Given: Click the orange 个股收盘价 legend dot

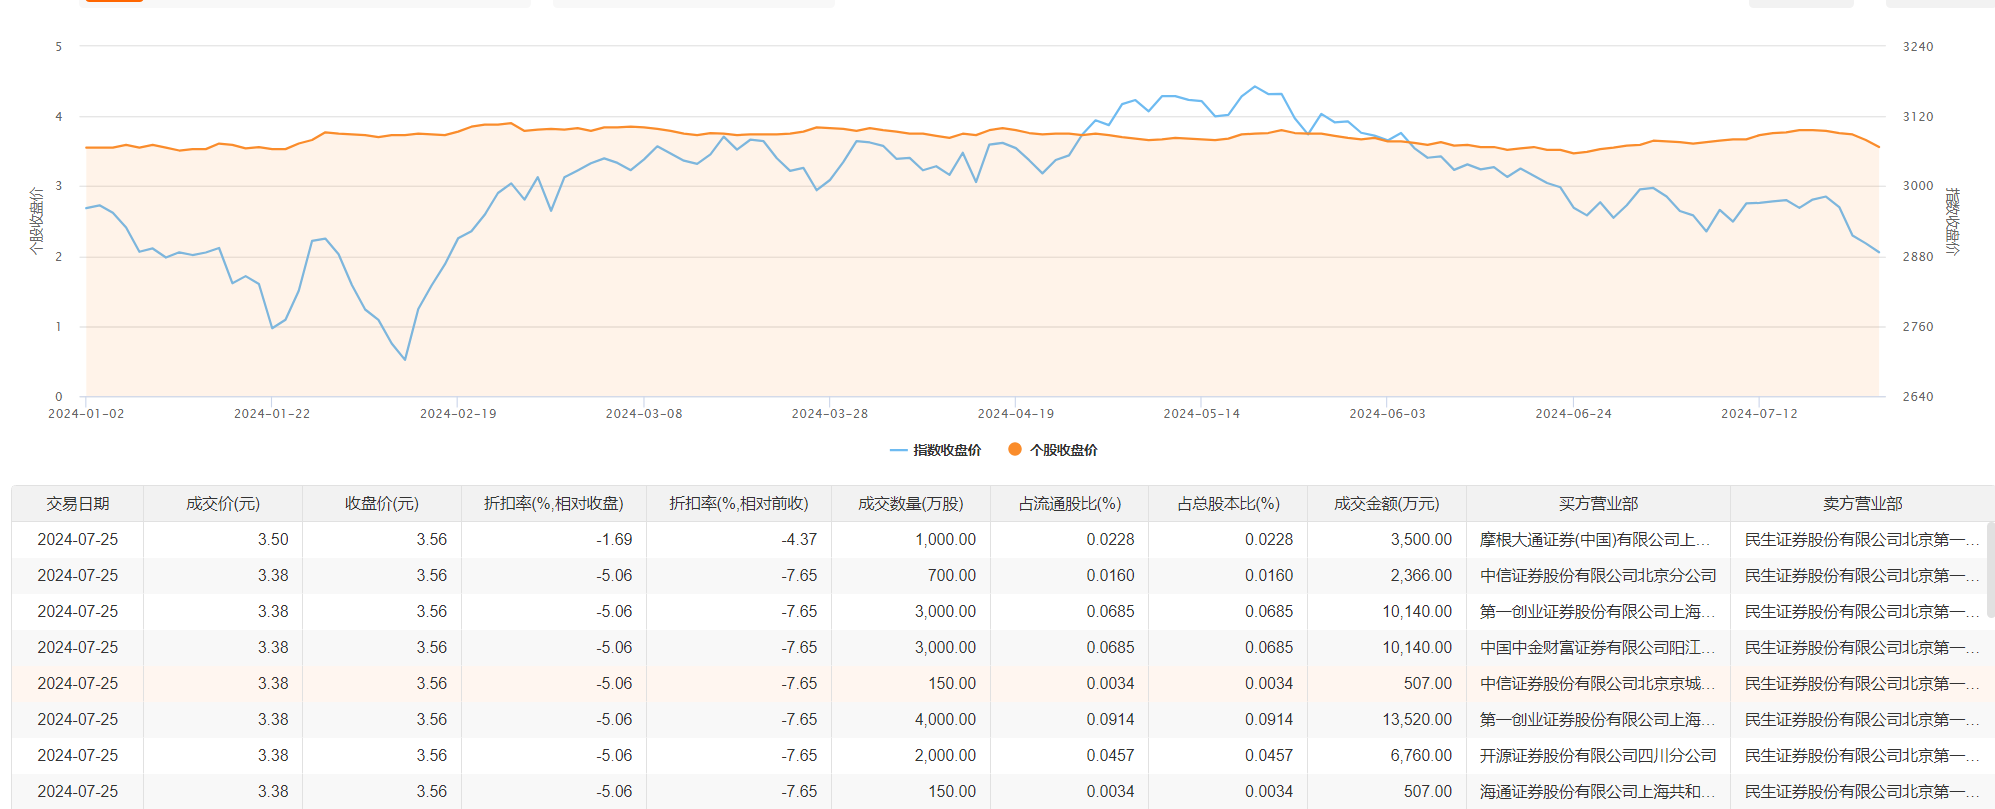Looking at the screenshot, I should (x=1015, y=450).
